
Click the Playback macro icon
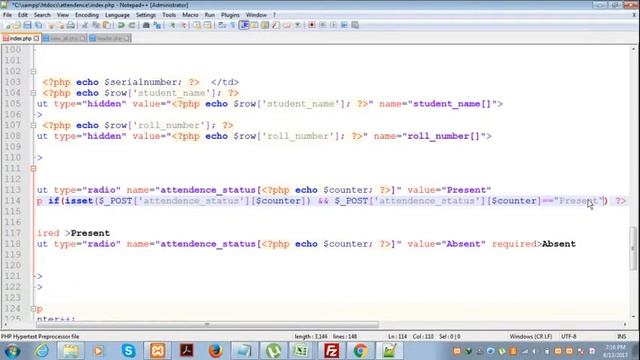tap(333, 25)
